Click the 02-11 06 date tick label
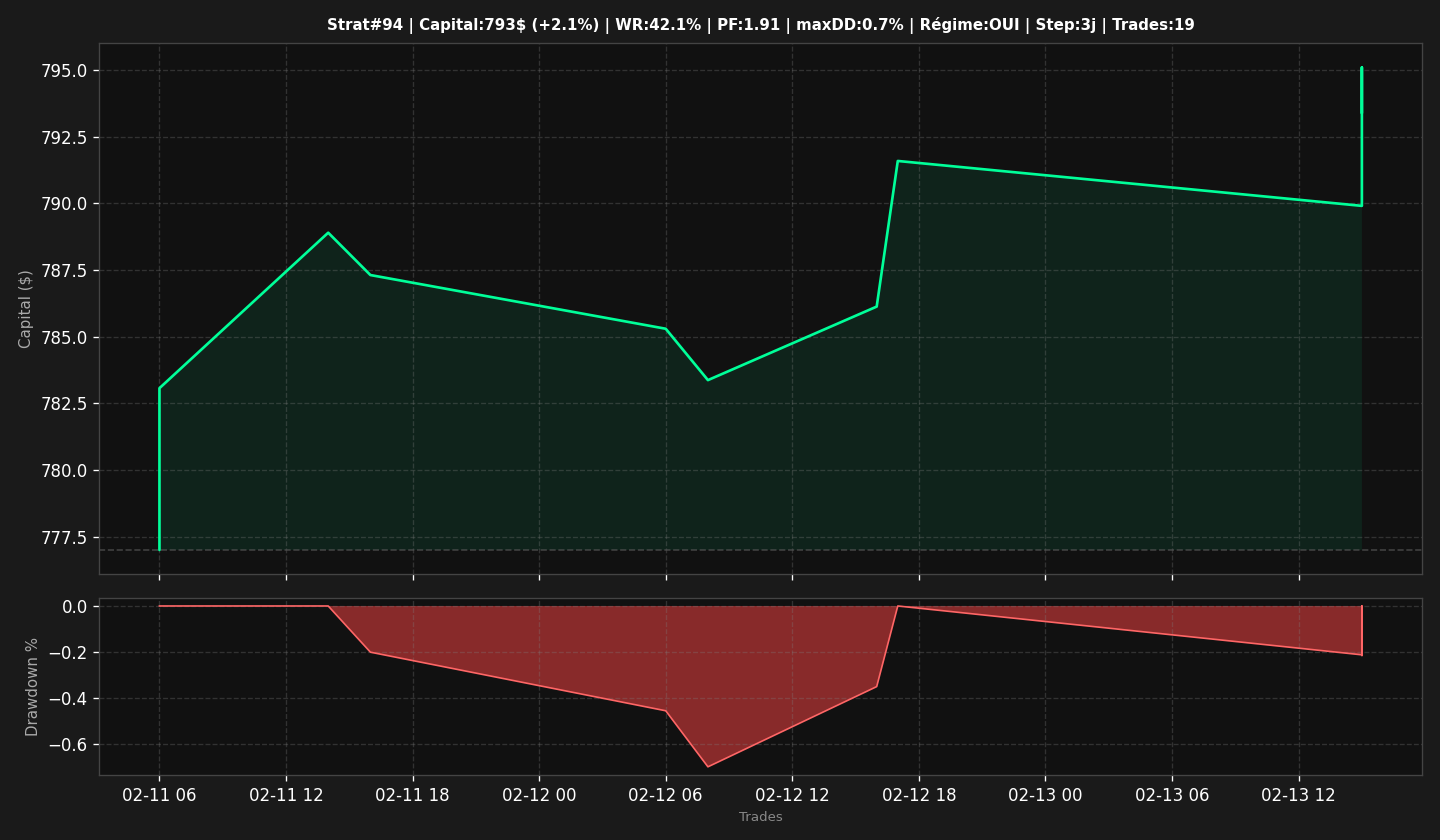The width and height of the screenshot is (1440, 840). coord(159,796)
